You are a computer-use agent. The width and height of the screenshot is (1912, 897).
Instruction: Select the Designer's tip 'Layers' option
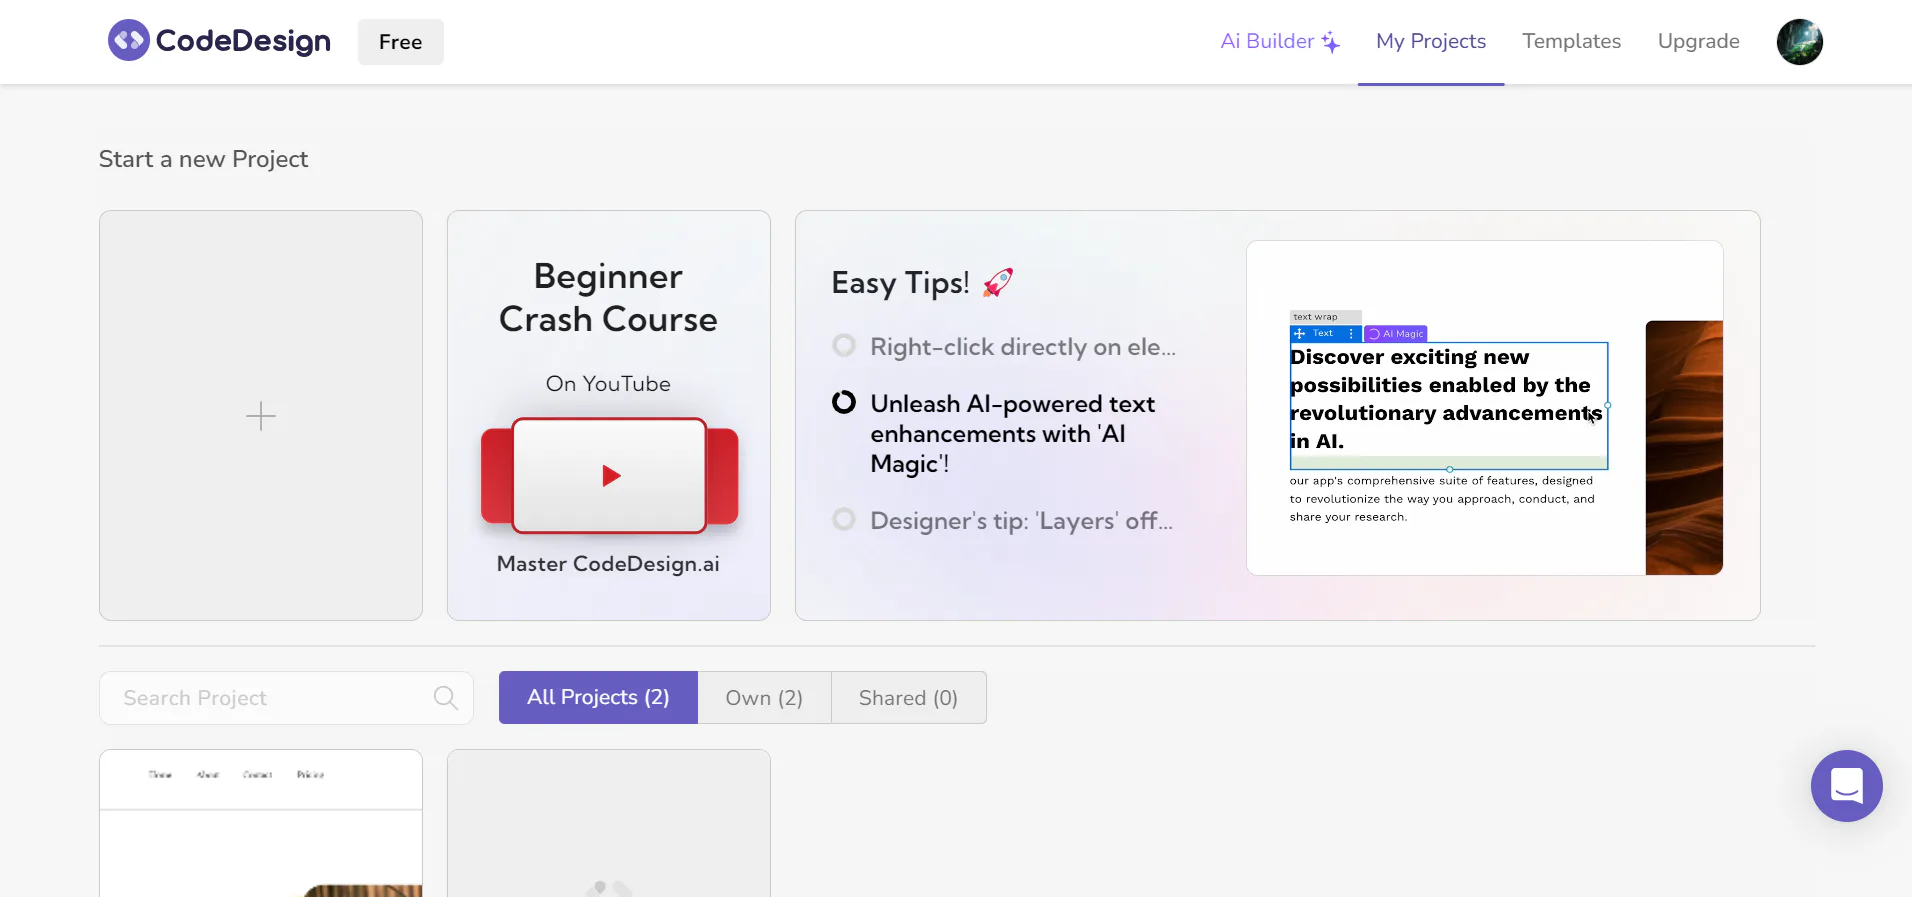(x=1002, y=521)
